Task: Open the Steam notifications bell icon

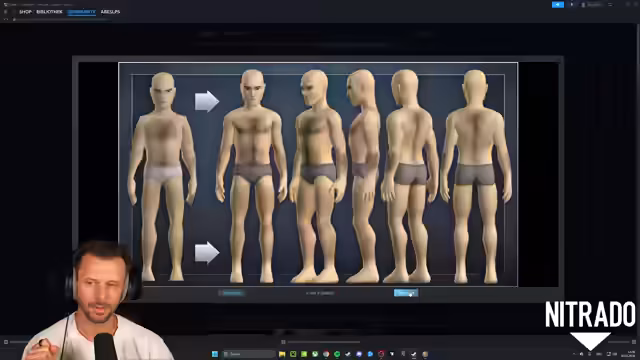Action: click(571, 4)
